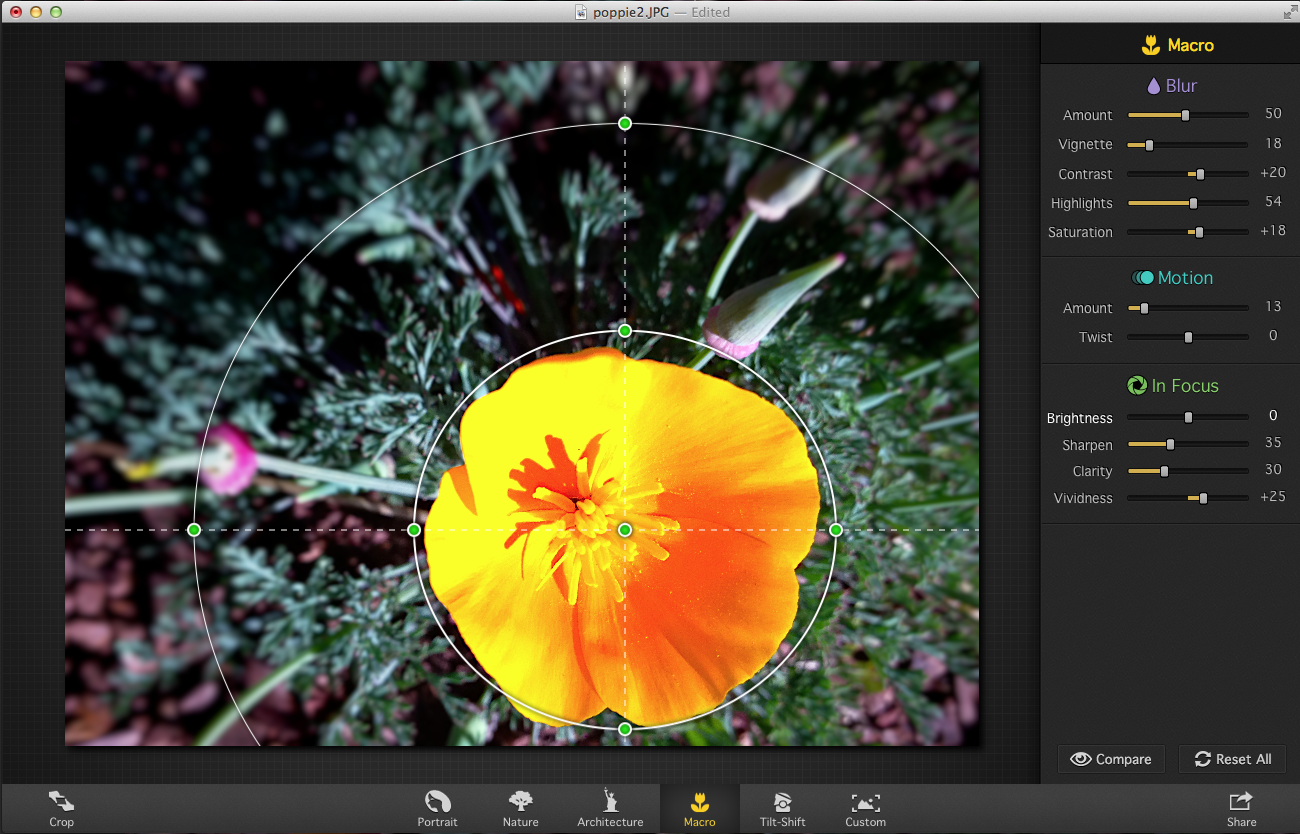The height and width of the screenshot is (834, 1300).
Task: Click the Blur Amount slider handle
Action: (1185, 115)
